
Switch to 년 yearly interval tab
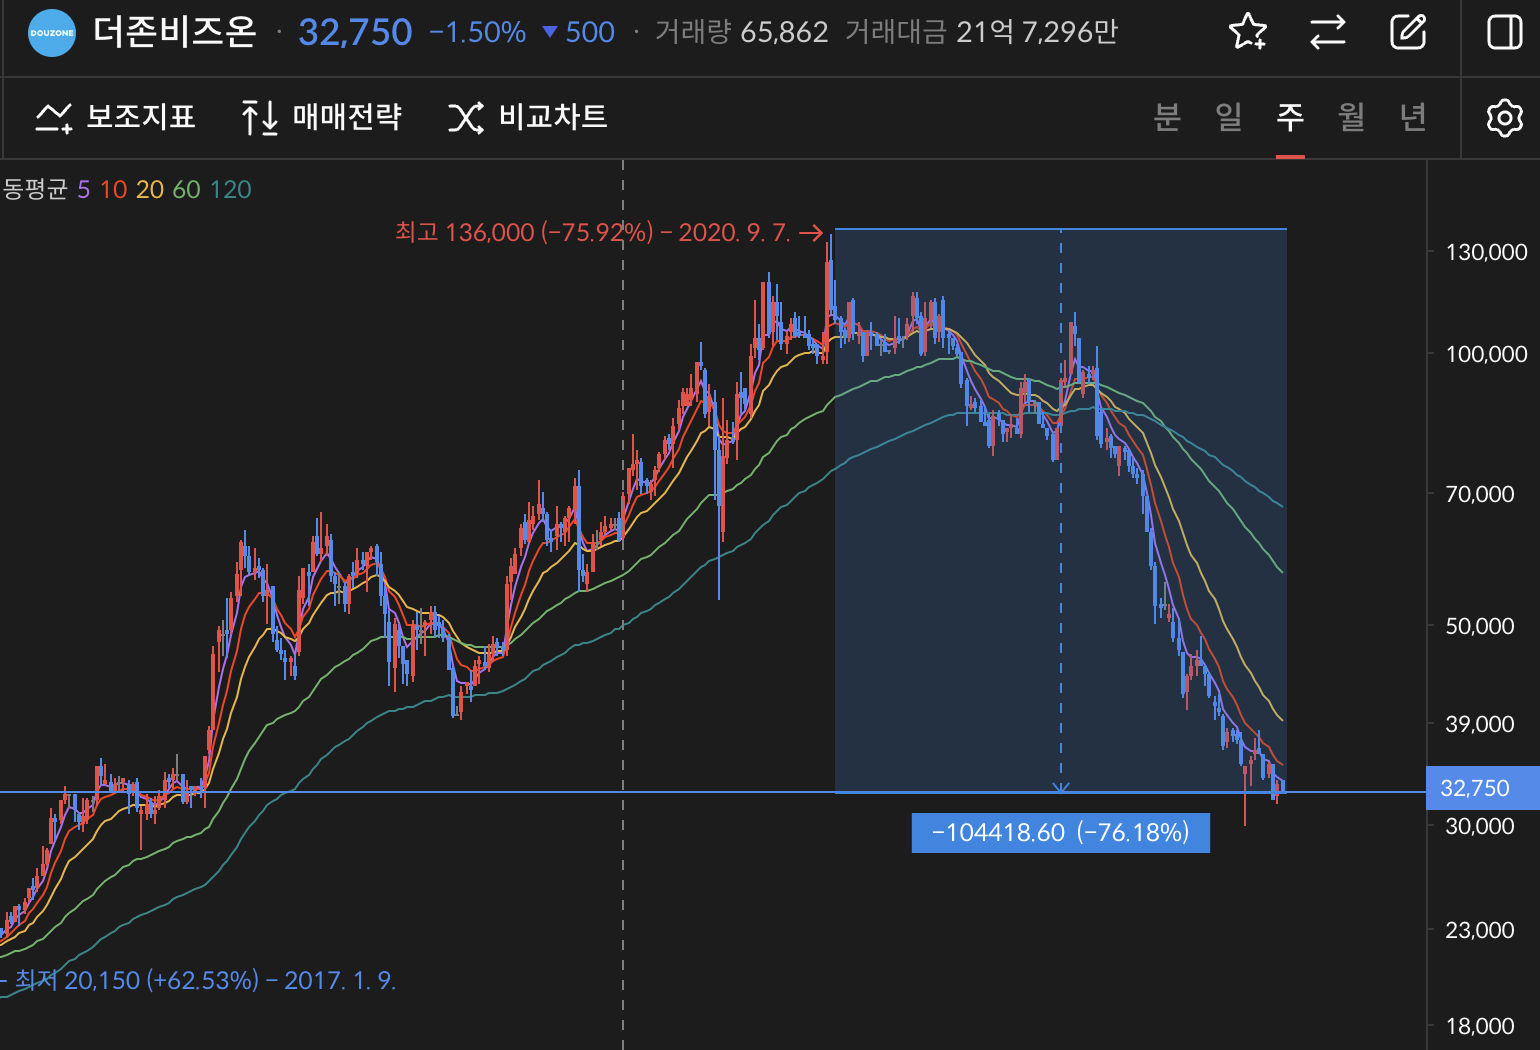1413,117
